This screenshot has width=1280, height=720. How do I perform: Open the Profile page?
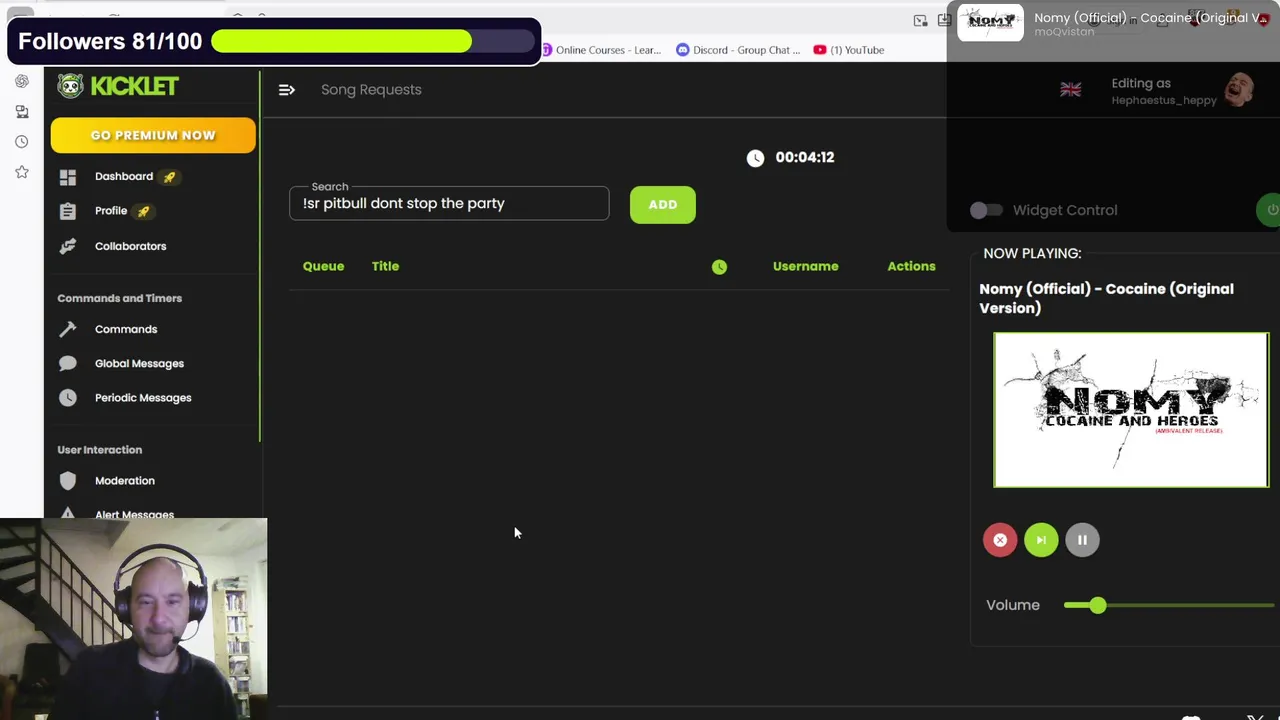coord(111,211)
